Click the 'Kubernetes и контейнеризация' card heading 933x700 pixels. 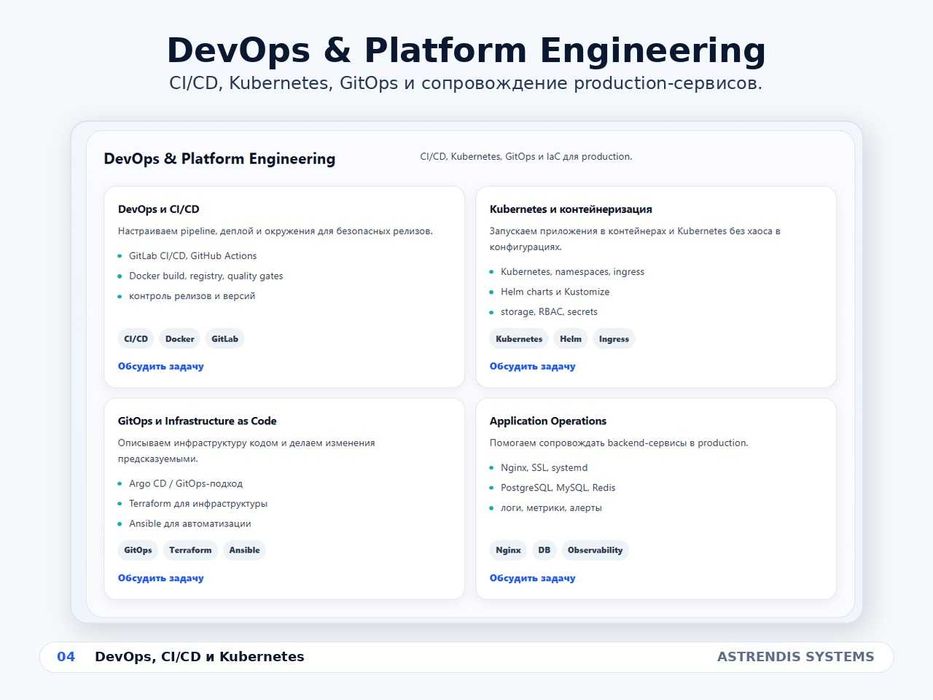(x=571, y=209)
